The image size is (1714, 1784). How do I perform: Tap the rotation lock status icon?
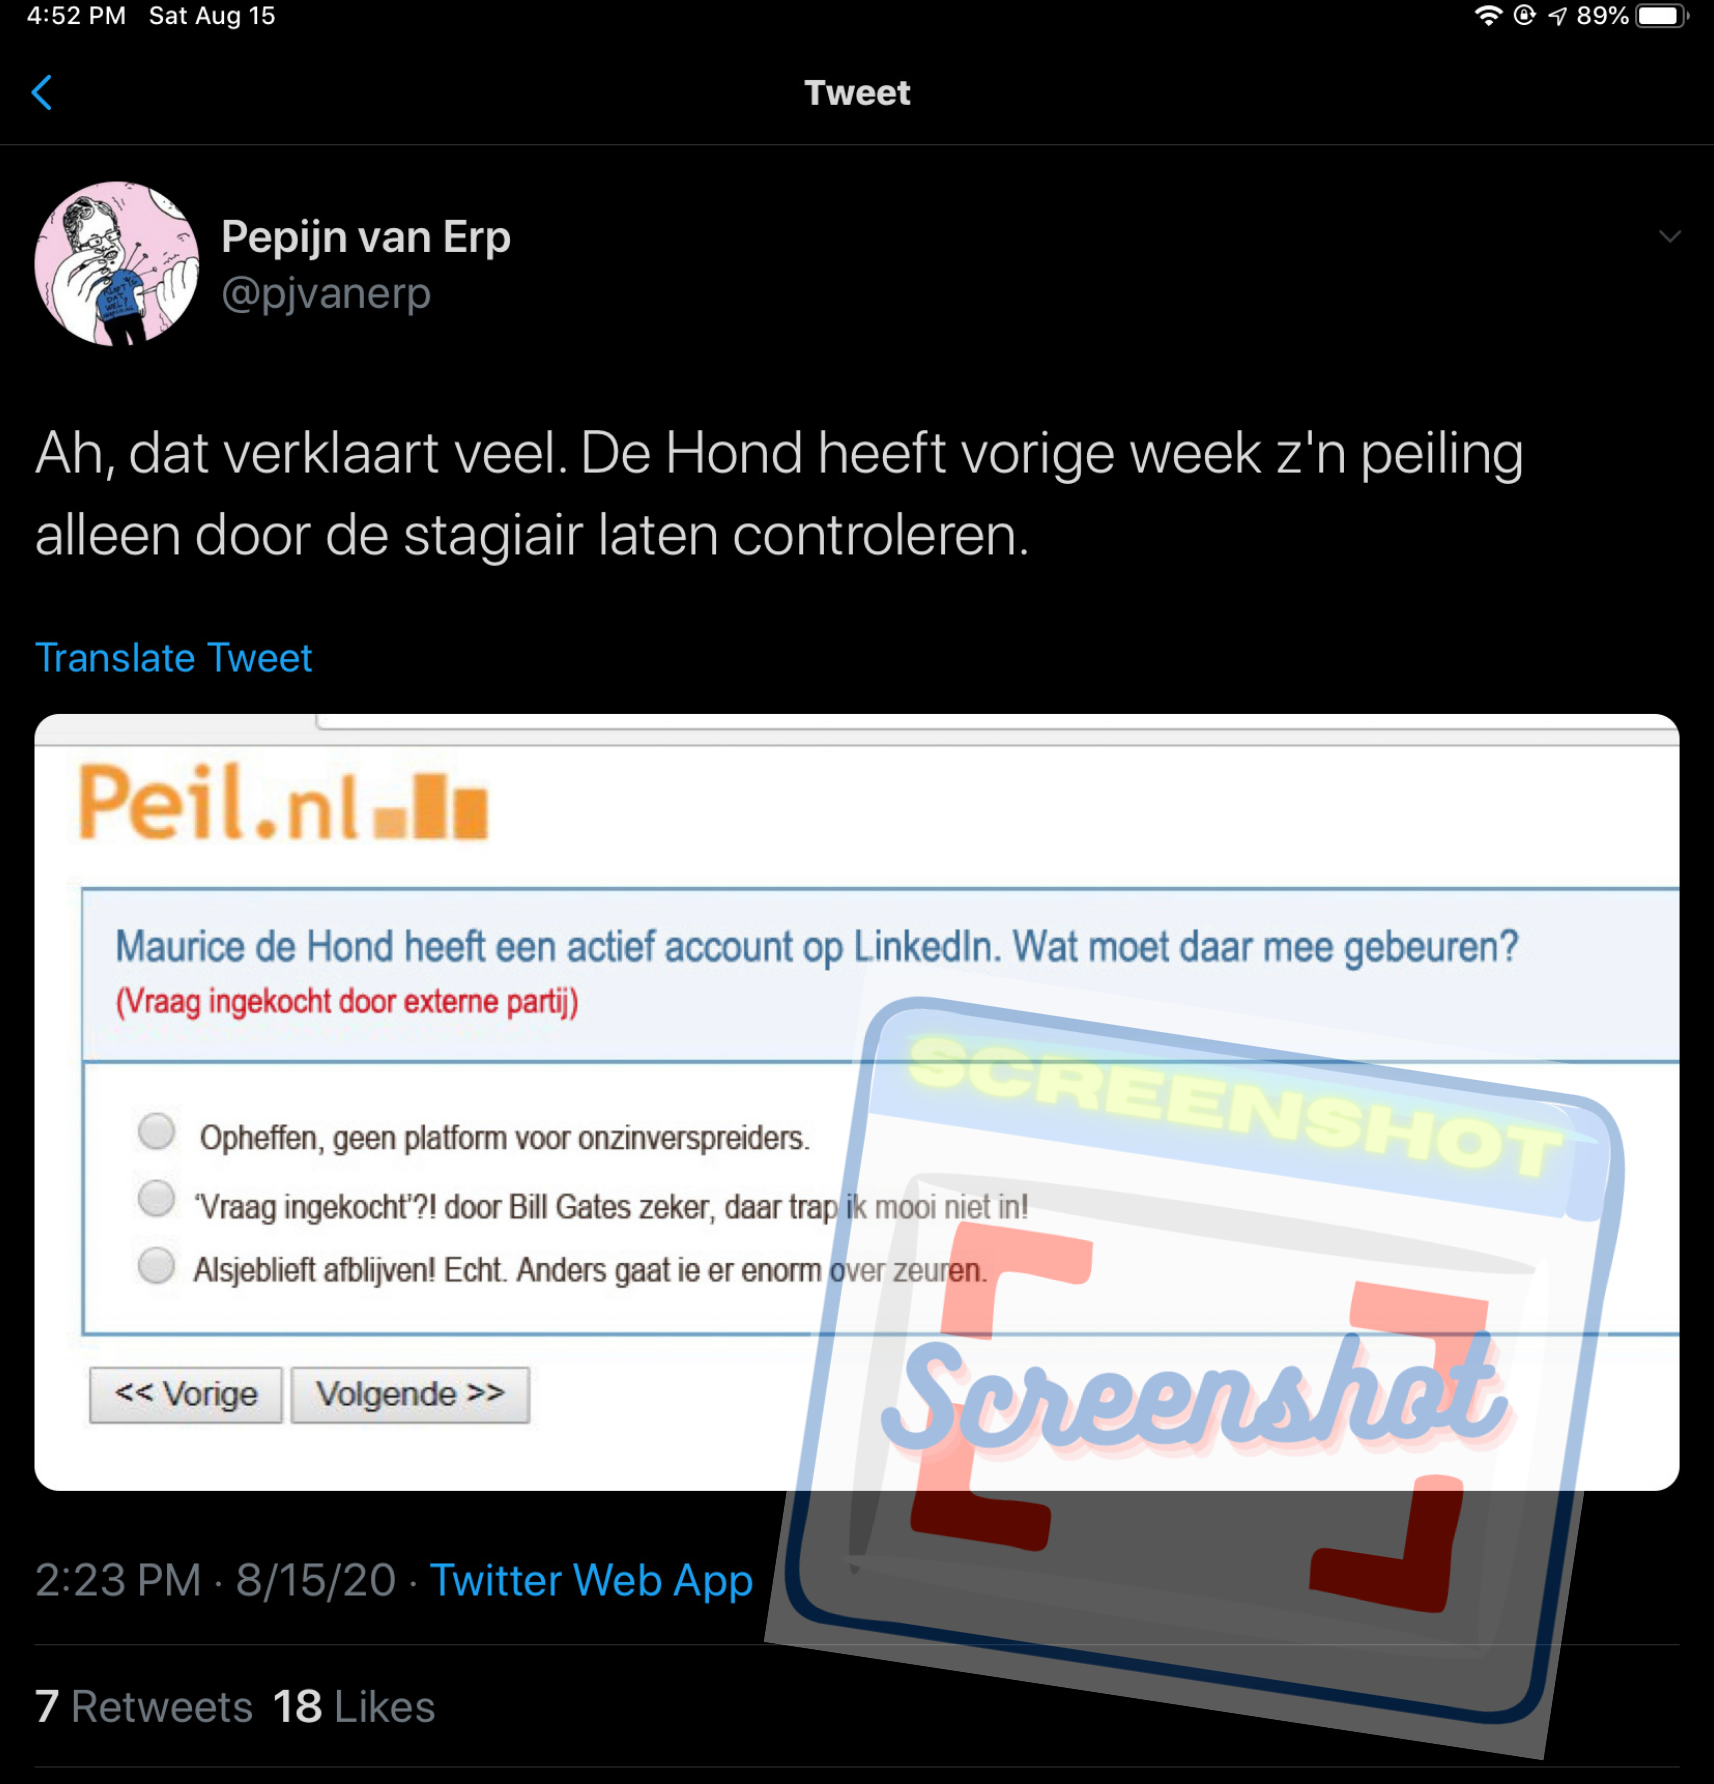1524,15
